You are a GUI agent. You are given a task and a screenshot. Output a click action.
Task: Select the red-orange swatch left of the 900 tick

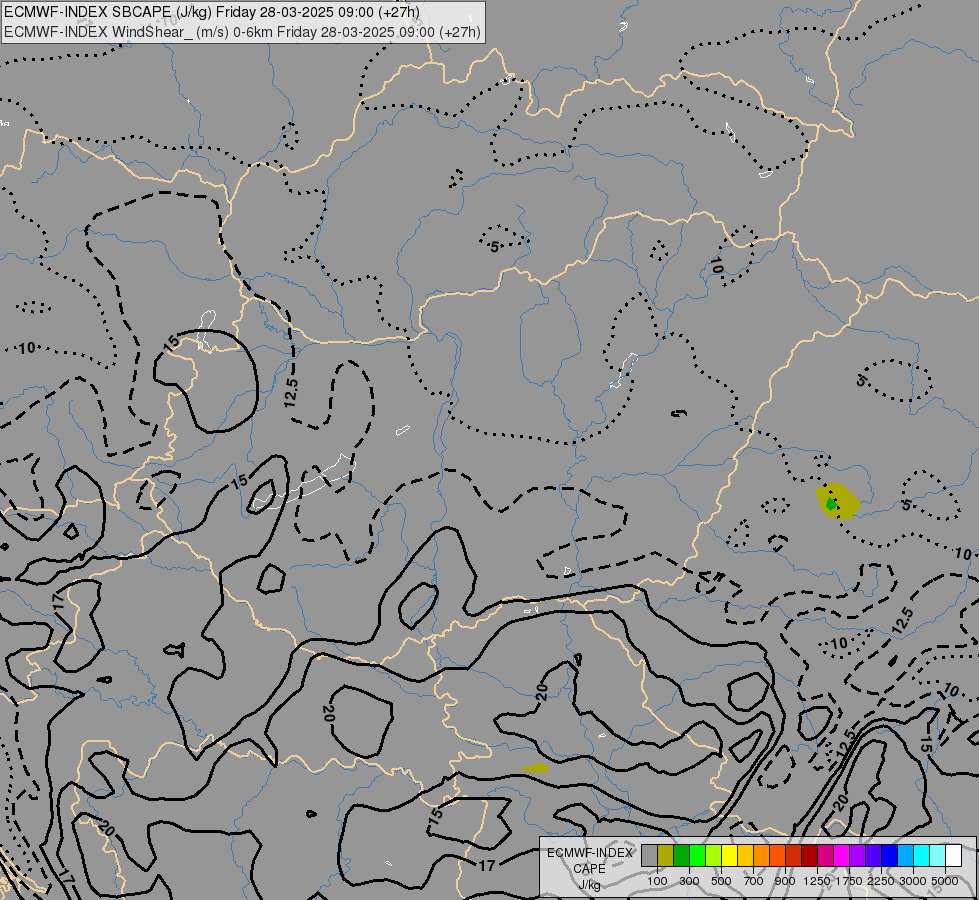pyautogui.click(x=777, y=856)
